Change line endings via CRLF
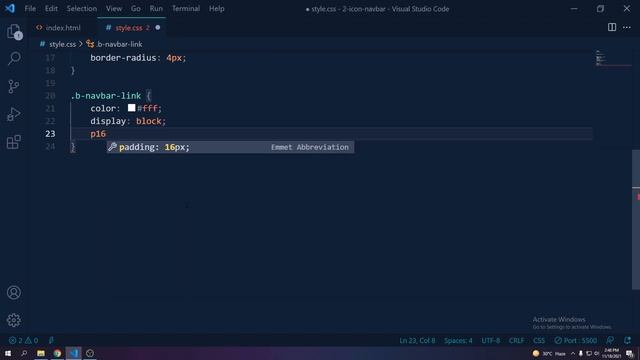This screenshot has width=640, height=360. tap(516, 340)
